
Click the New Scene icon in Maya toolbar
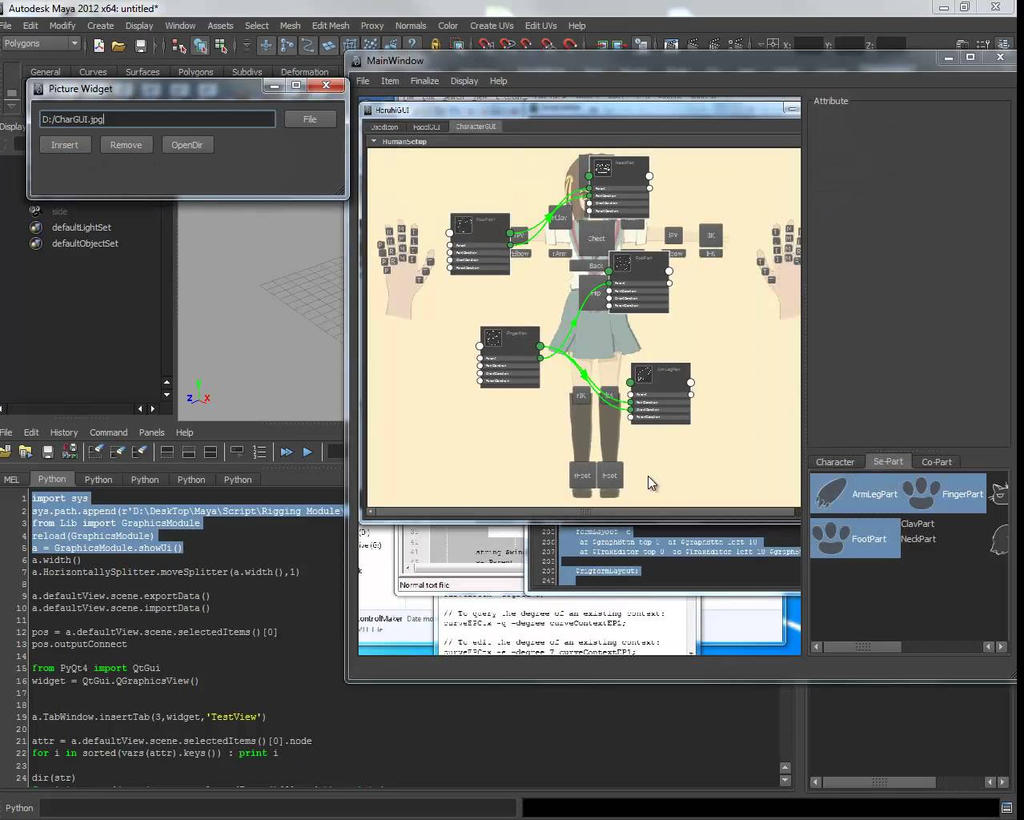pyautogui.click(x=99, y=45)
